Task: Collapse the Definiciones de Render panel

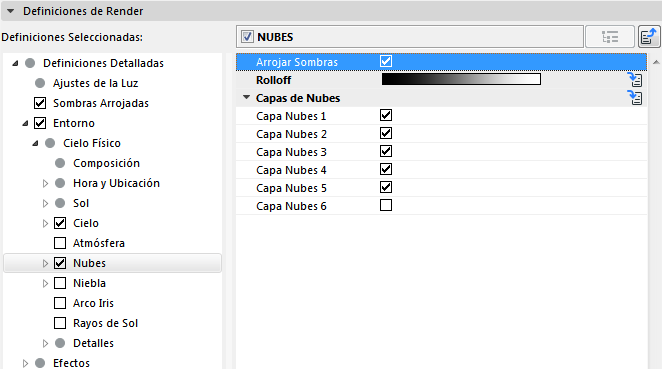Action: pos(11,11)
